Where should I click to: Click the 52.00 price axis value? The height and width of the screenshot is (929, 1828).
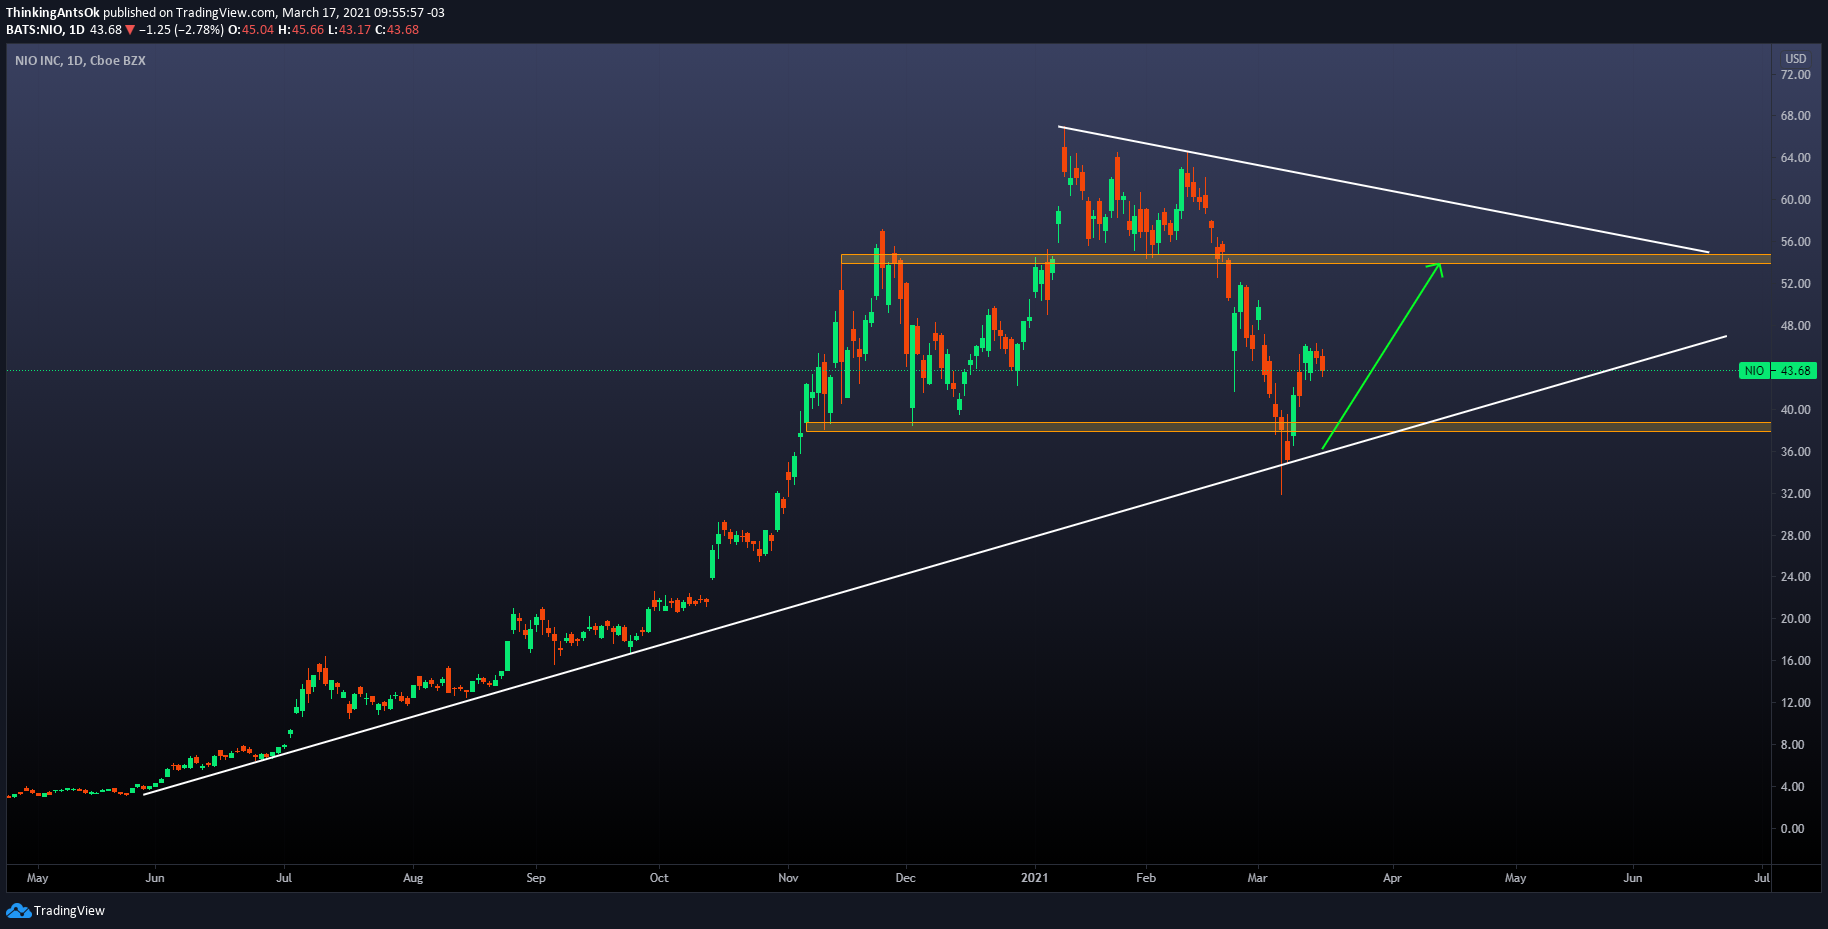[1795, 284]
